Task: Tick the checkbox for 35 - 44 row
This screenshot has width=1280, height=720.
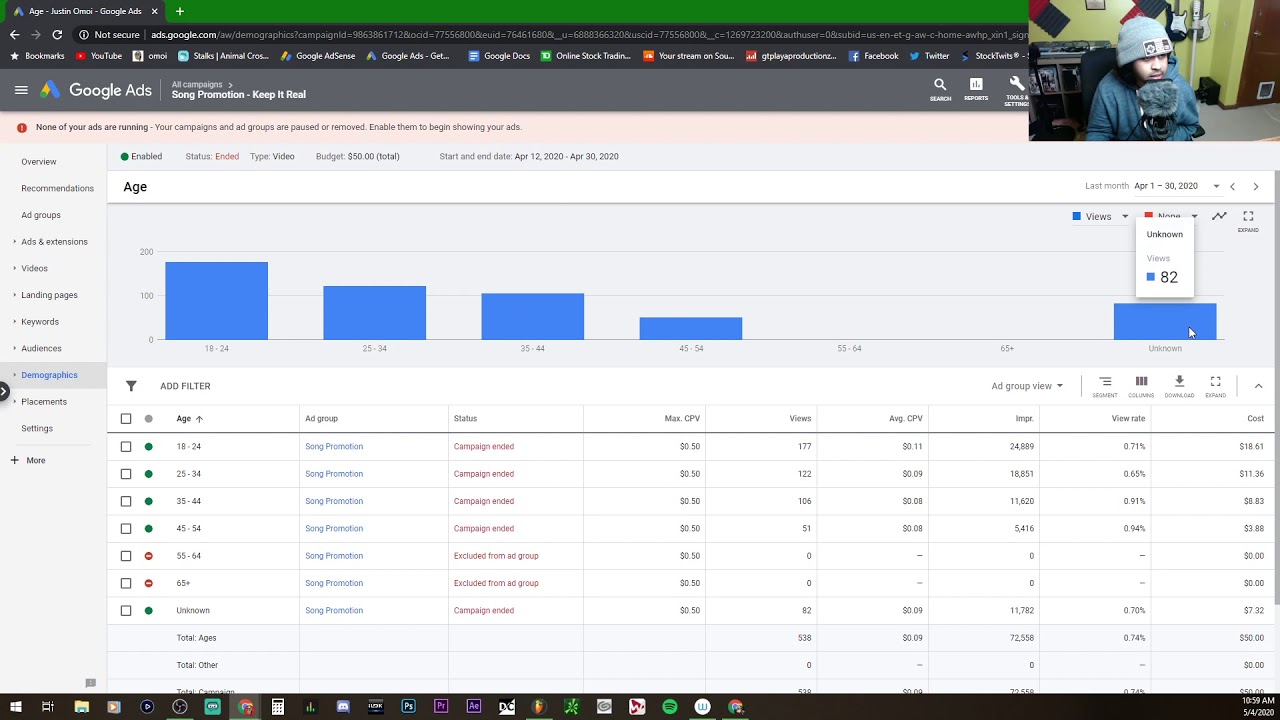Action: 126,501
